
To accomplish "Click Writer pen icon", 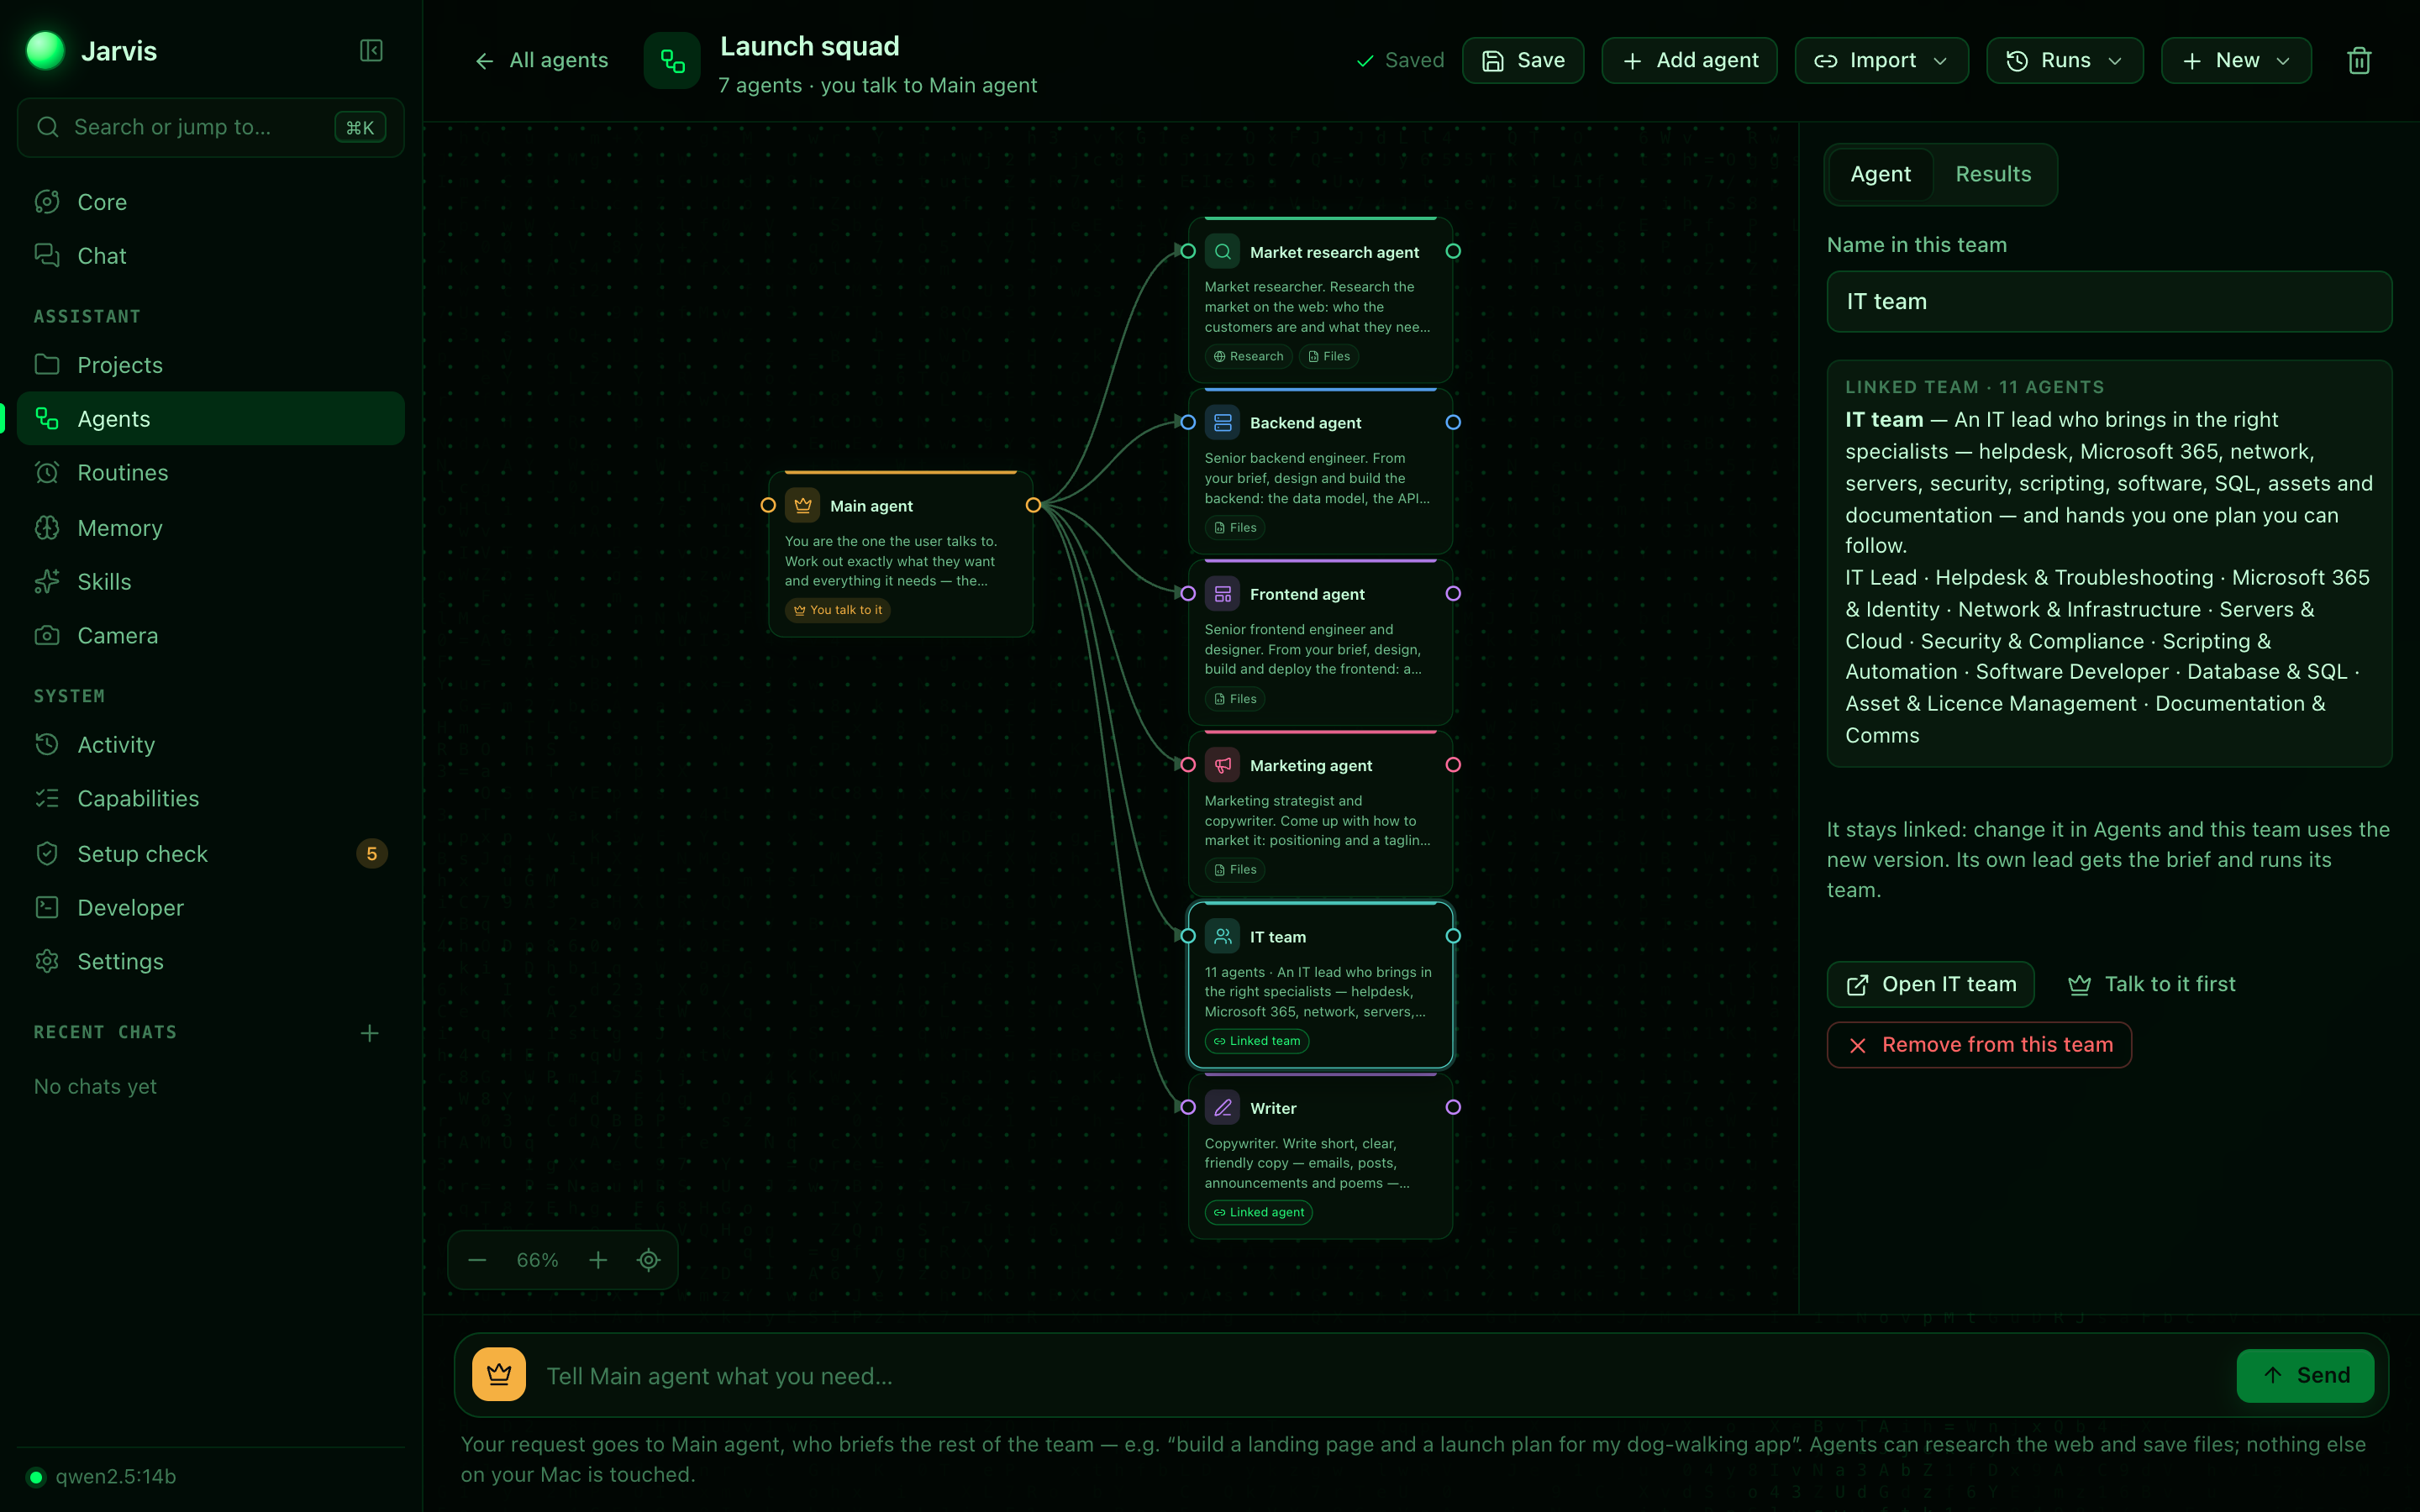I will [x=1222, y=1108].
